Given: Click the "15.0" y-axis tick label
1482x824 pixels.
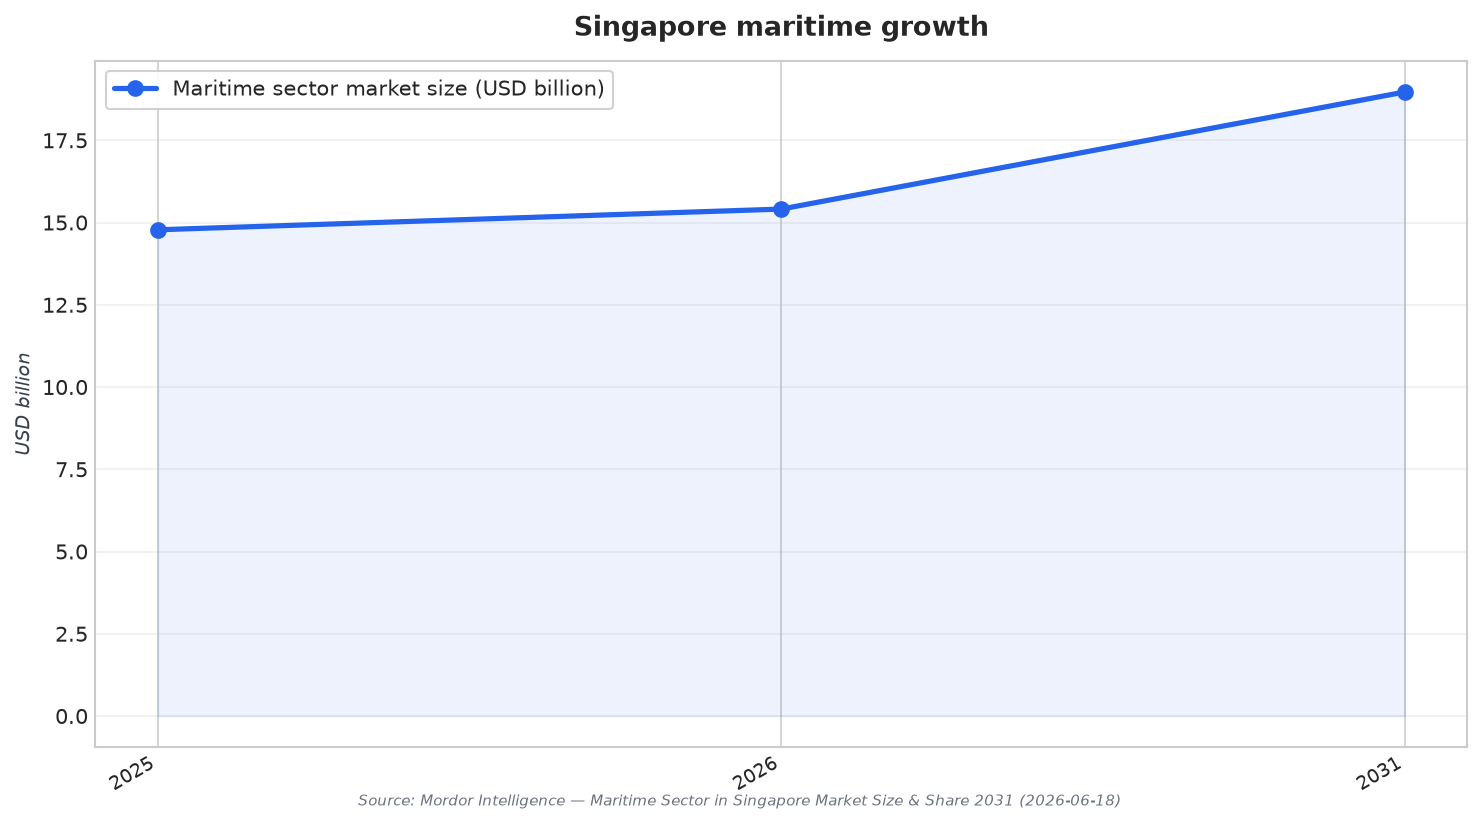Looking at the screenshot, I should tap(64, 223).
